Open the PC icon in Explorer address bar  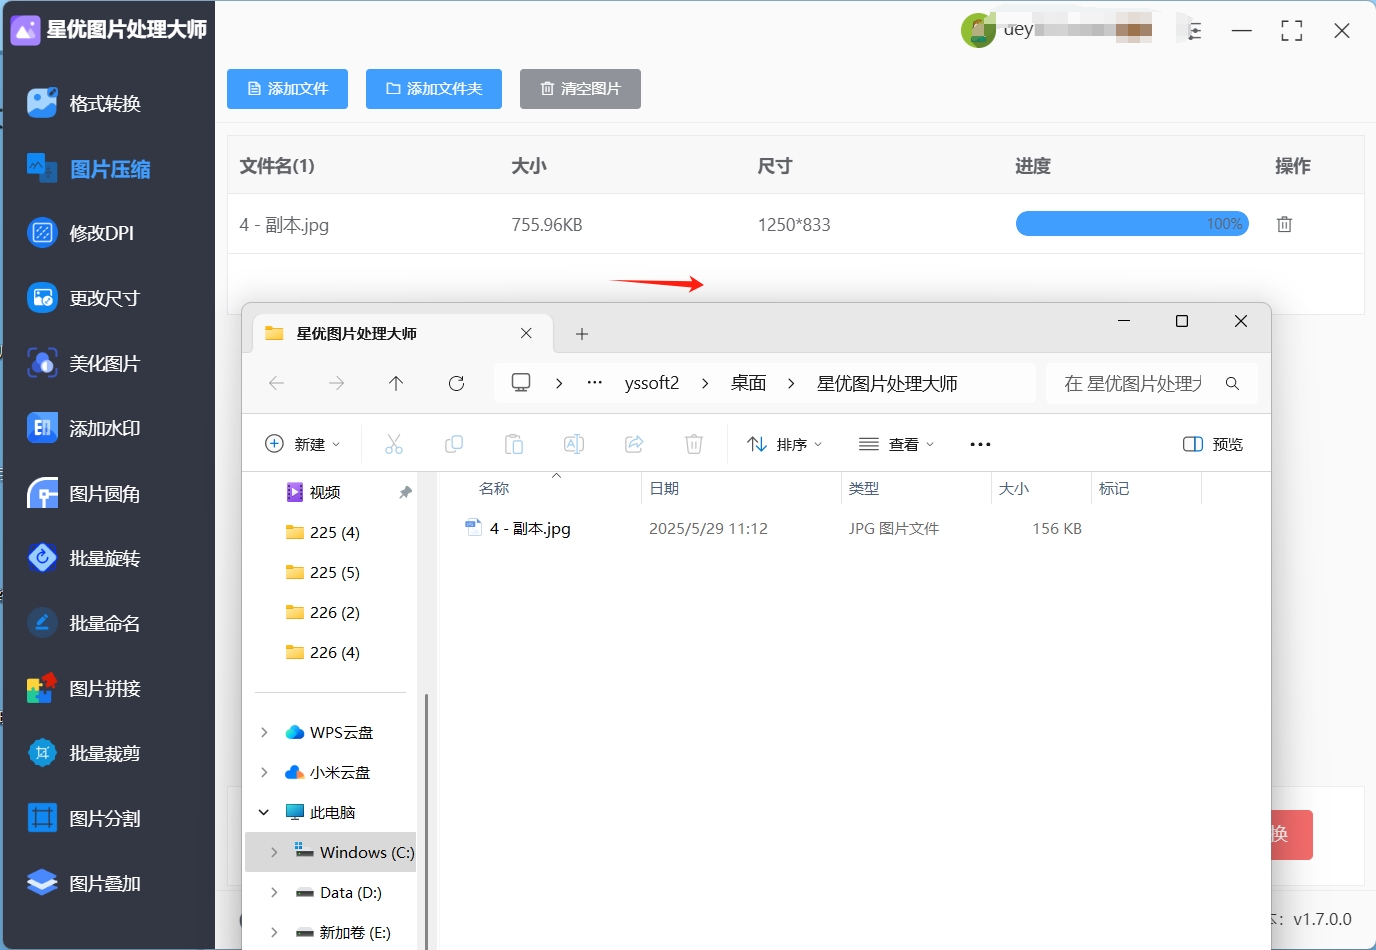[521, 383]
